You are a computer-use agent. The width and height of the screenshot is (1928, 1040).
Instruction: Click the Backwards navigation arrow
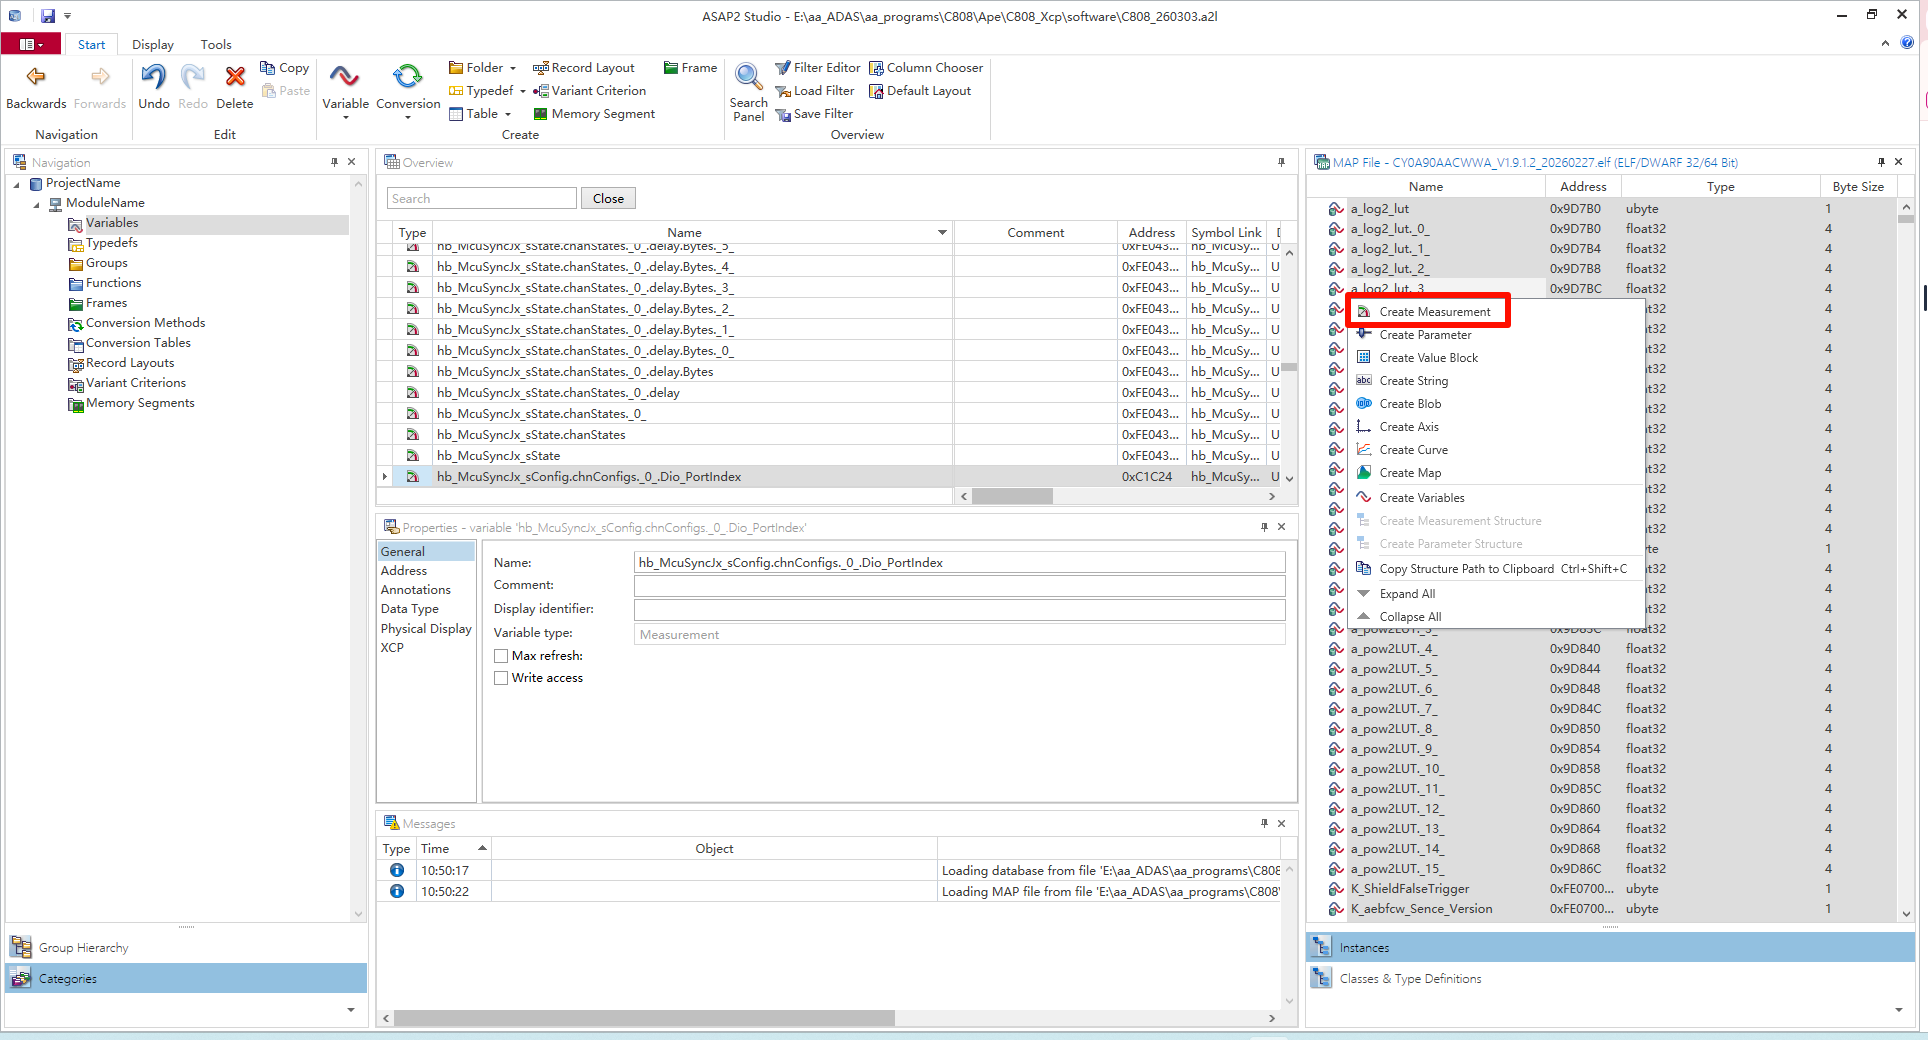click(x=36, y=78)
